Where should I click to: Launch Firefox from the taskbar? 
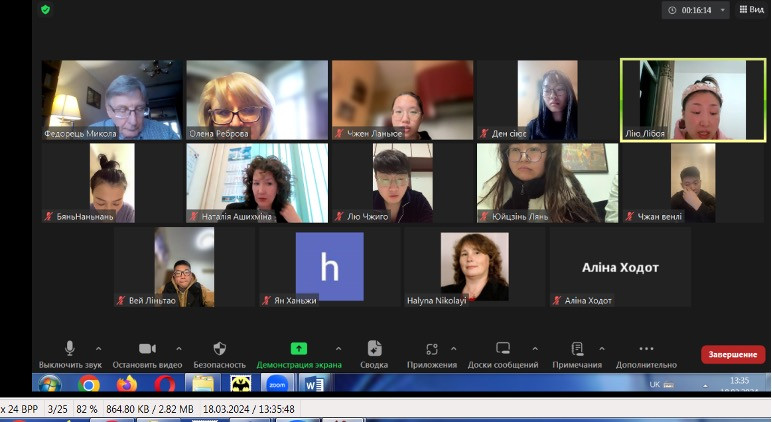pos(127,384)
